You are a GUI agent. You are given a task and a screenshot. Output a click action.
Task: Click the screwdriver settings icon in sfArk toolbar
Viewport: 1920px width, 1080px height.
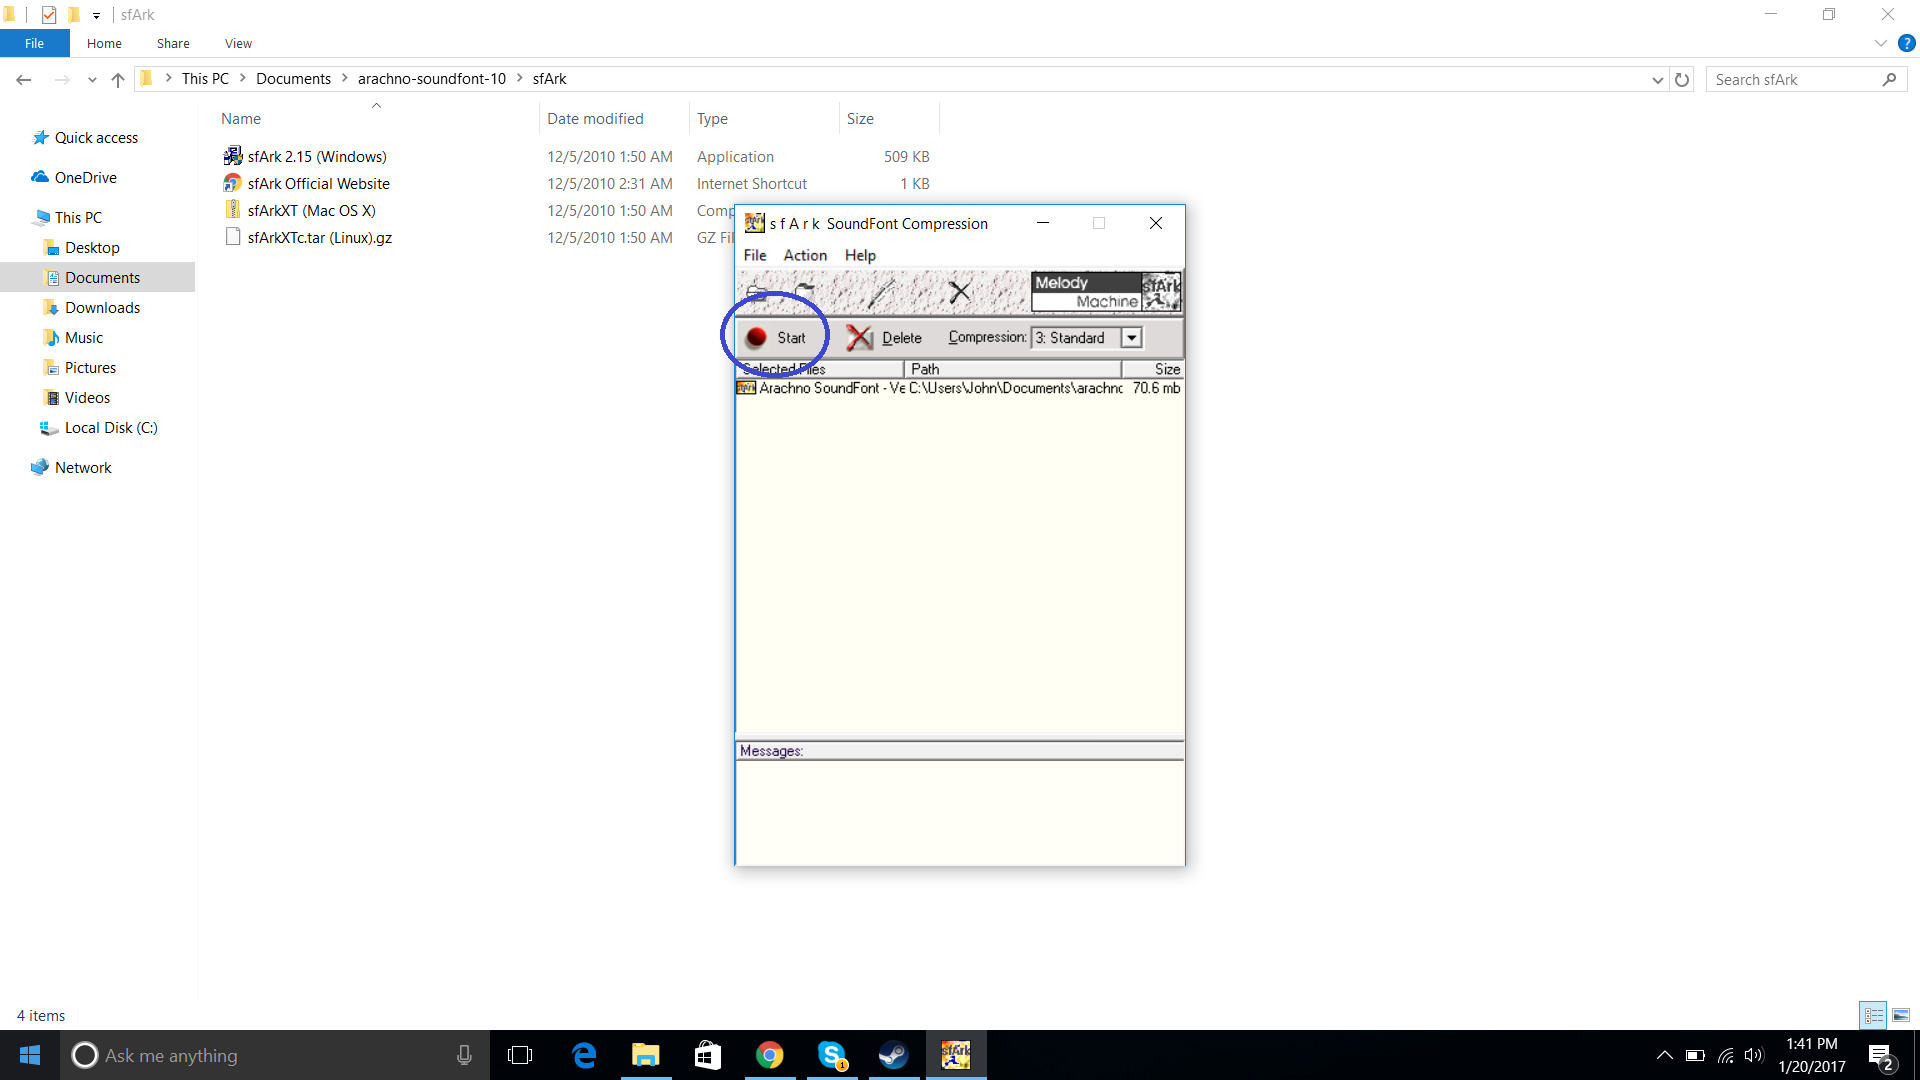(x=881, y=292)
